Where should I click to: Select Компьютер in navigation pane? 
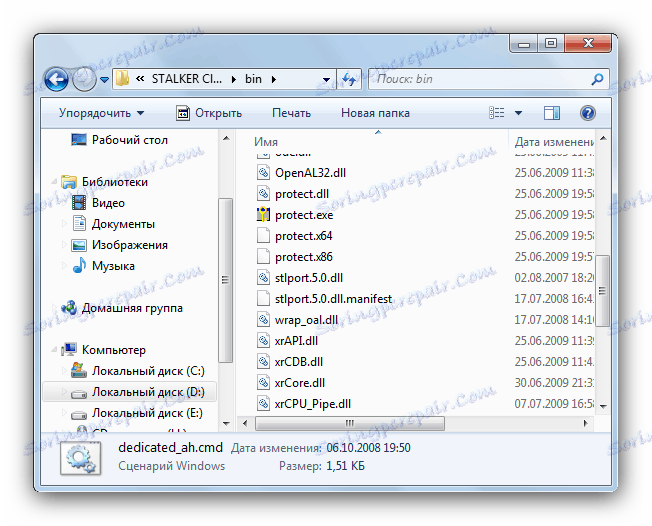(114, 350)
